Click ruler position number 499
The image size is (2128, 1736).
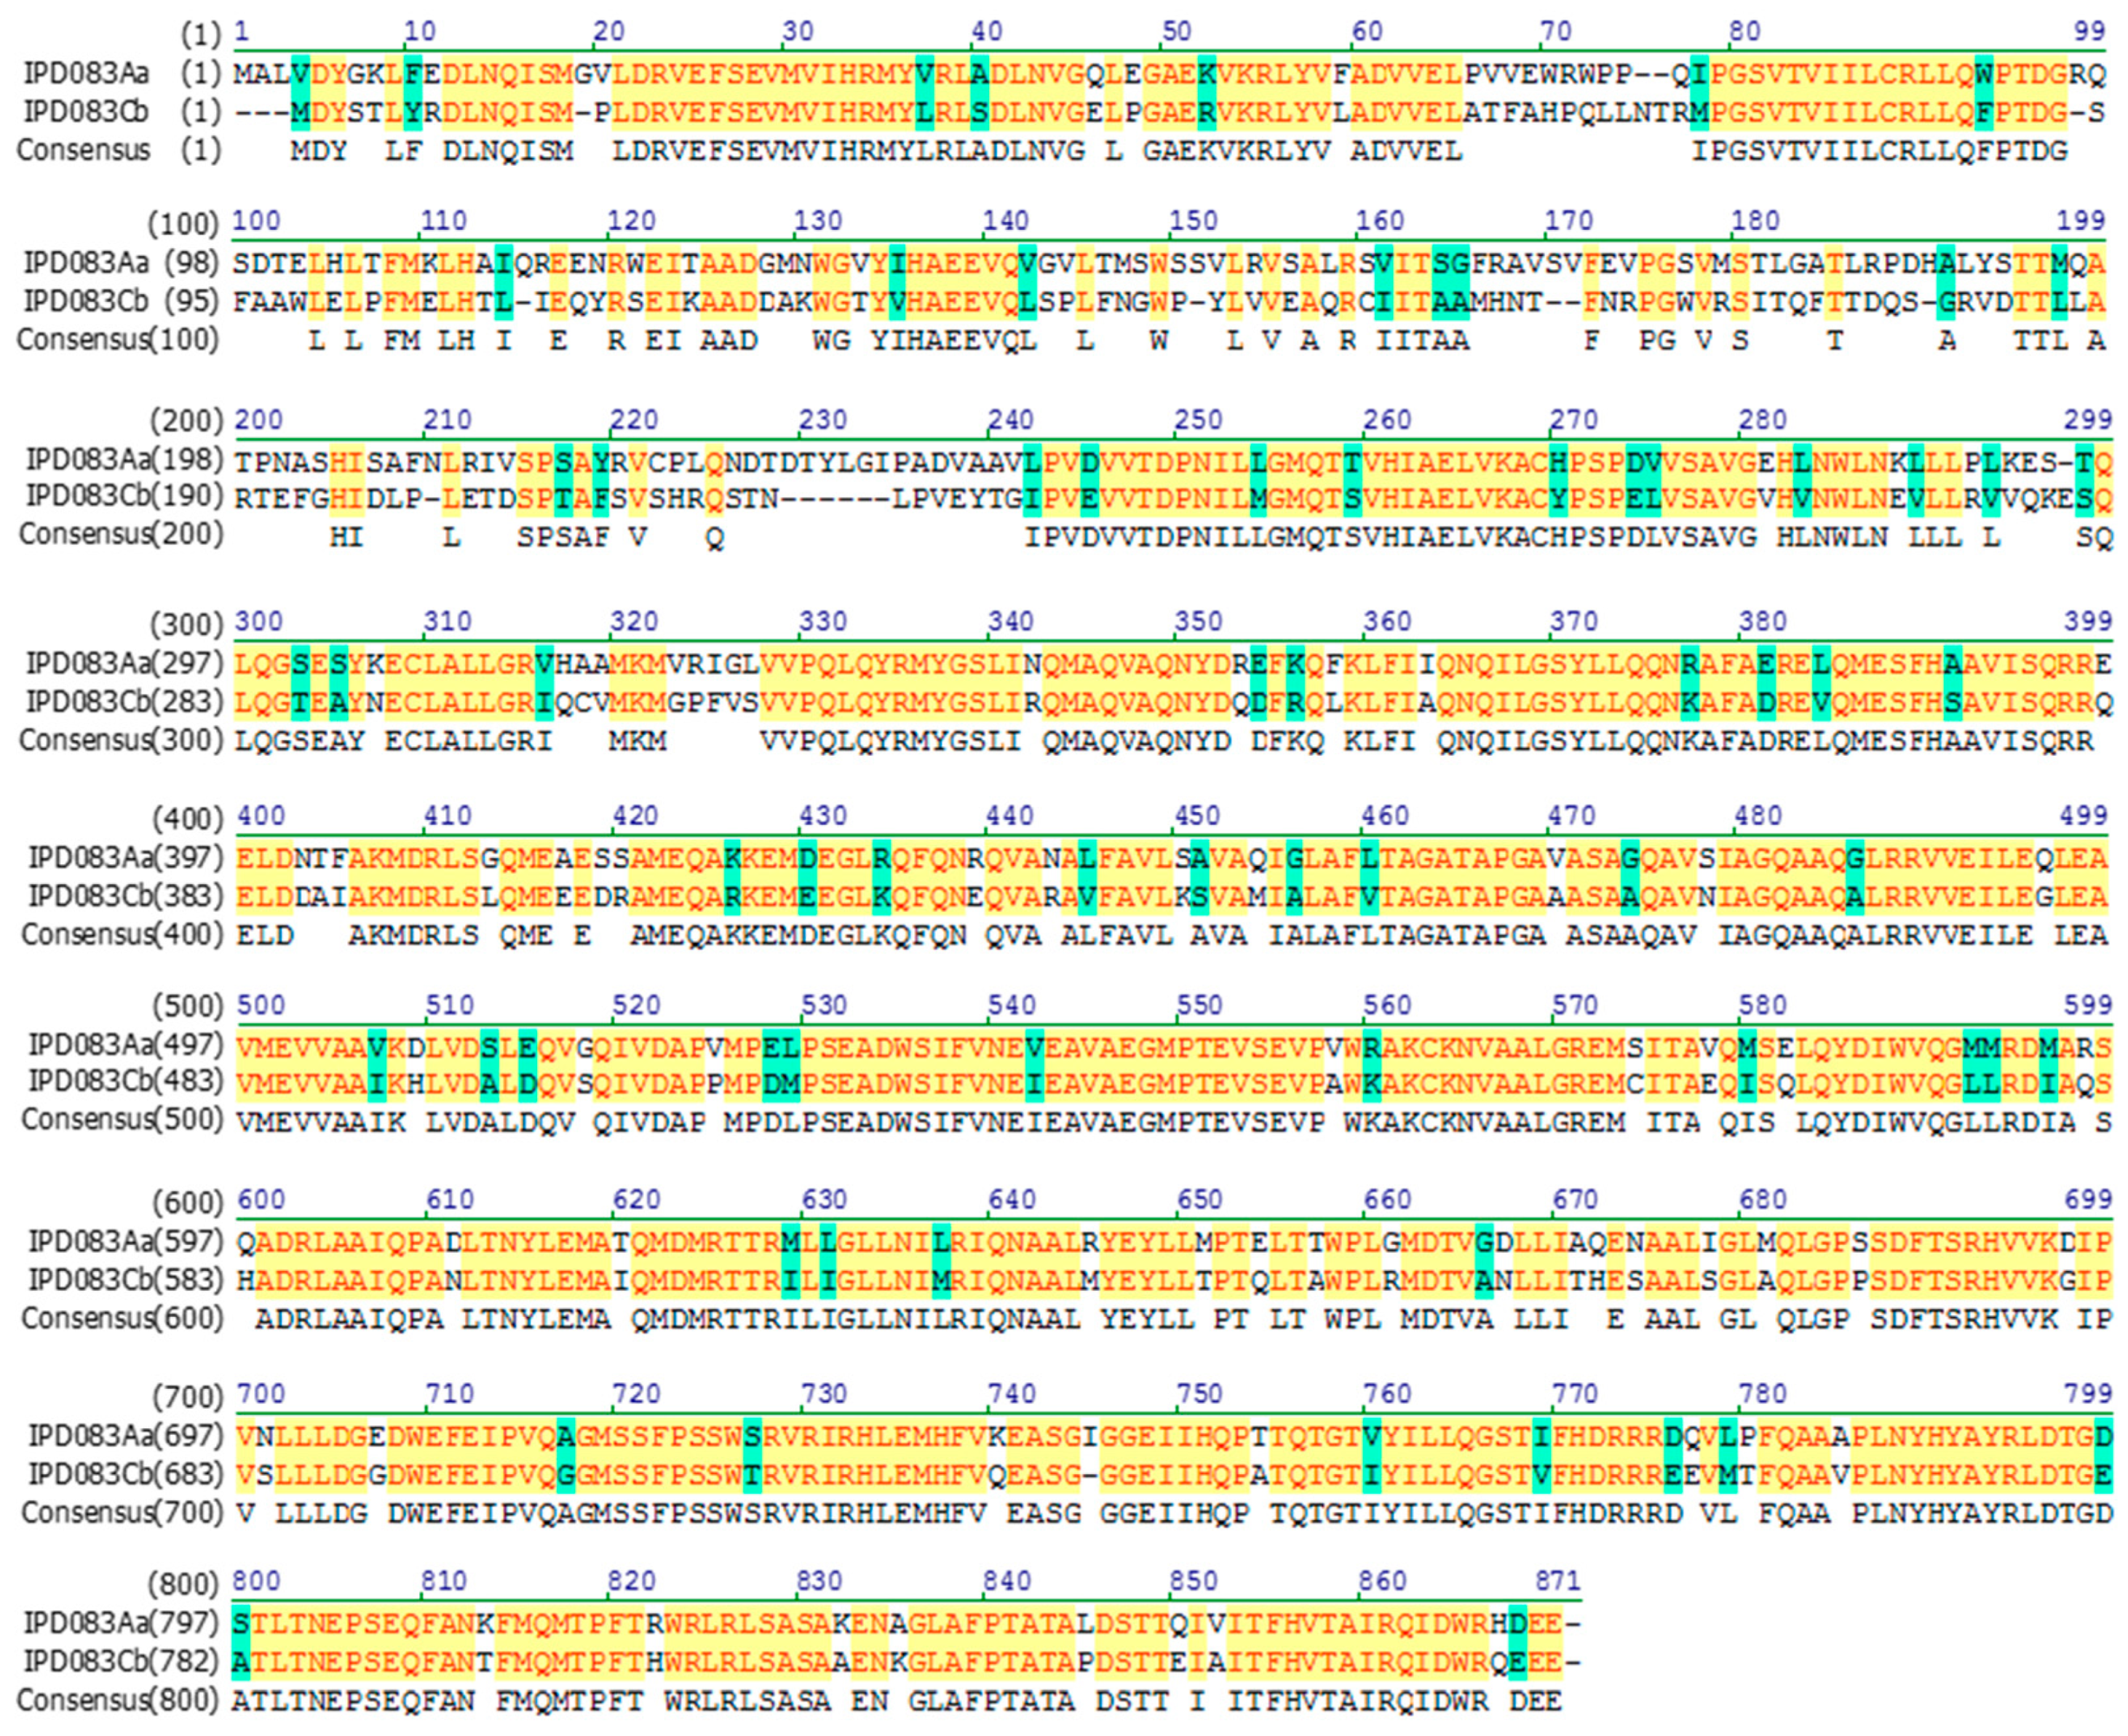(2084, 816)
